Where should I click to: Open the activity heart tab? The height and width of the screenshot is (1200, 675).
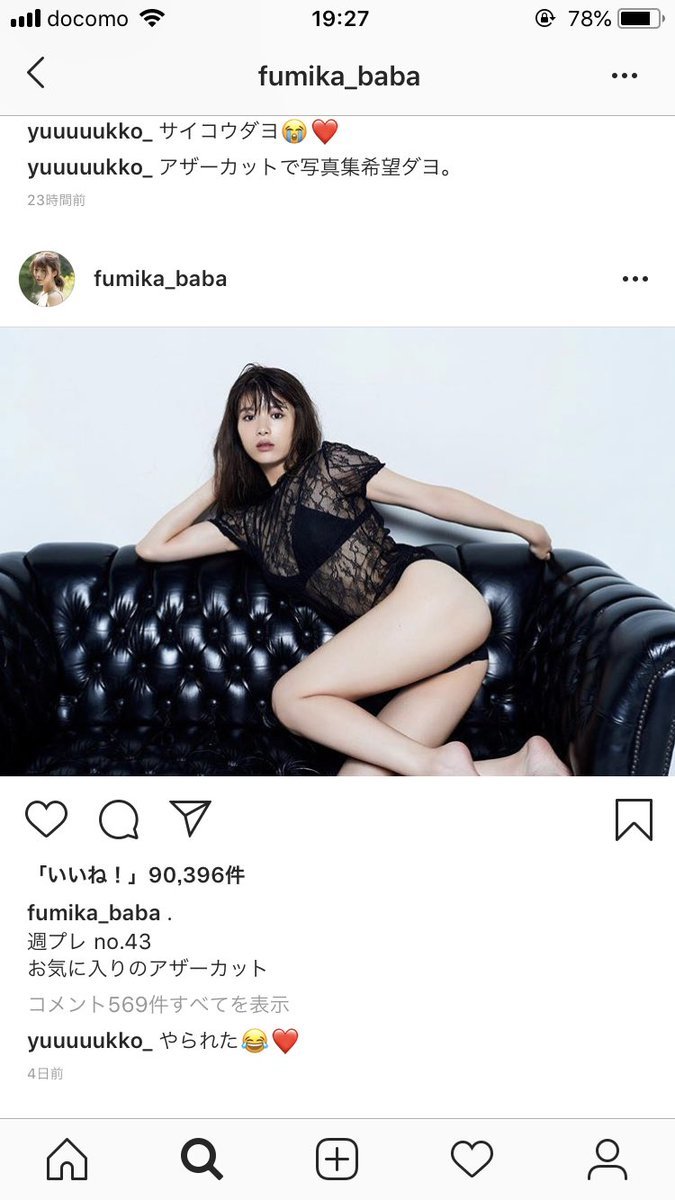click(x=472, y=1160)
